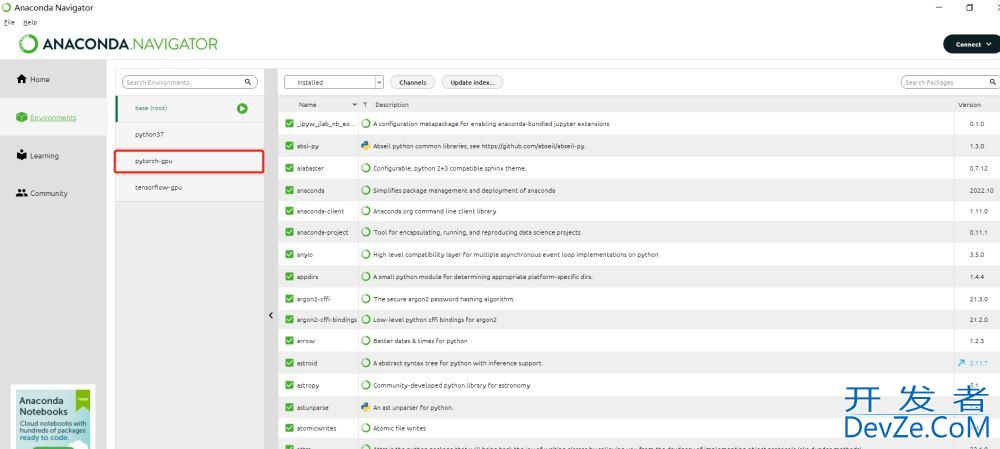Click the python icon beside absl-py description
Image resolution: width=1000 pixels, height=449 pixels.
coord(365,145)
